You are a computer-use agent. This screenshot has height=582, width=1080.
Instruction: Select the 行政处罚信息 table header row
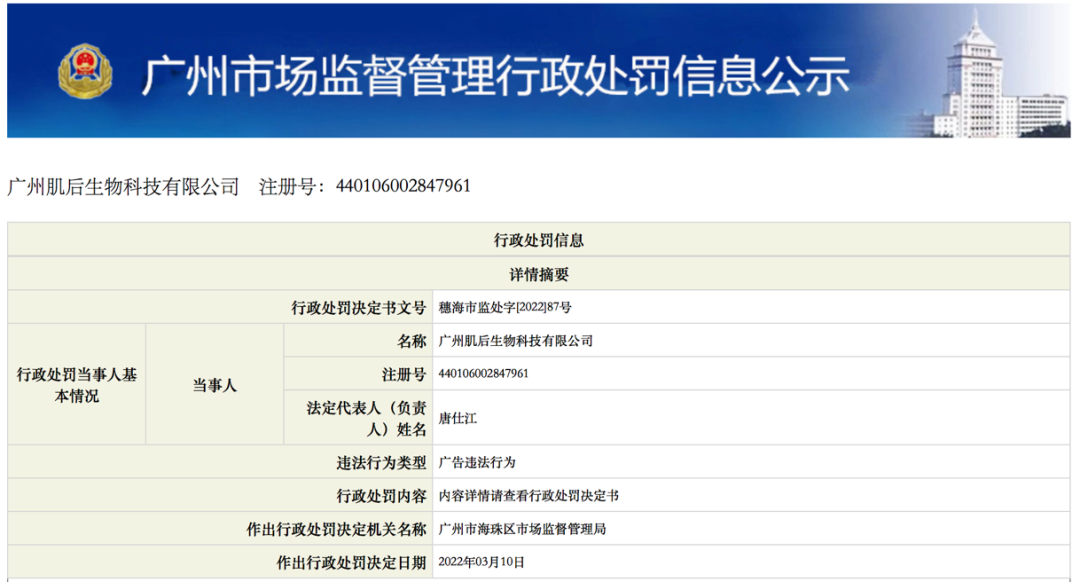pyautogui.click(x=538, y=240)
